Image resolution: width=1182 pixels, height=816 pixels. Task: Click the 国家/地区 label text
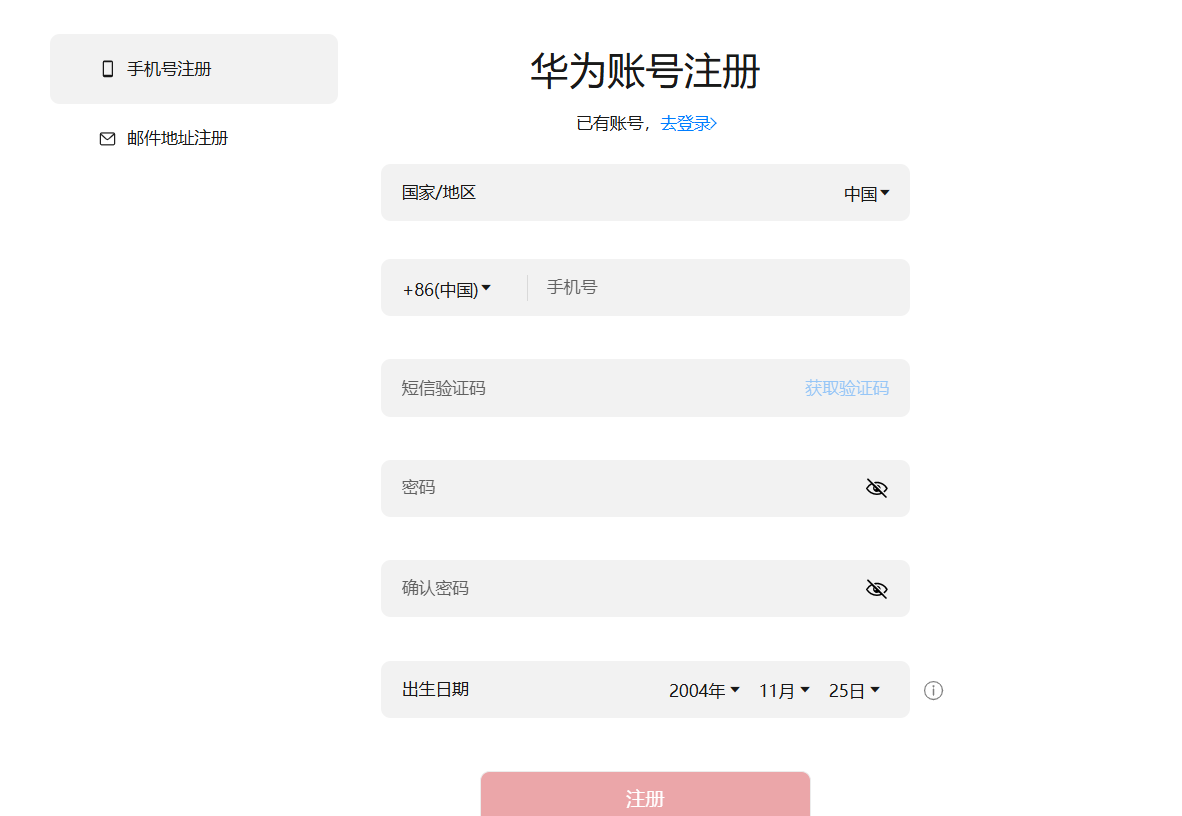pos(439,192)
